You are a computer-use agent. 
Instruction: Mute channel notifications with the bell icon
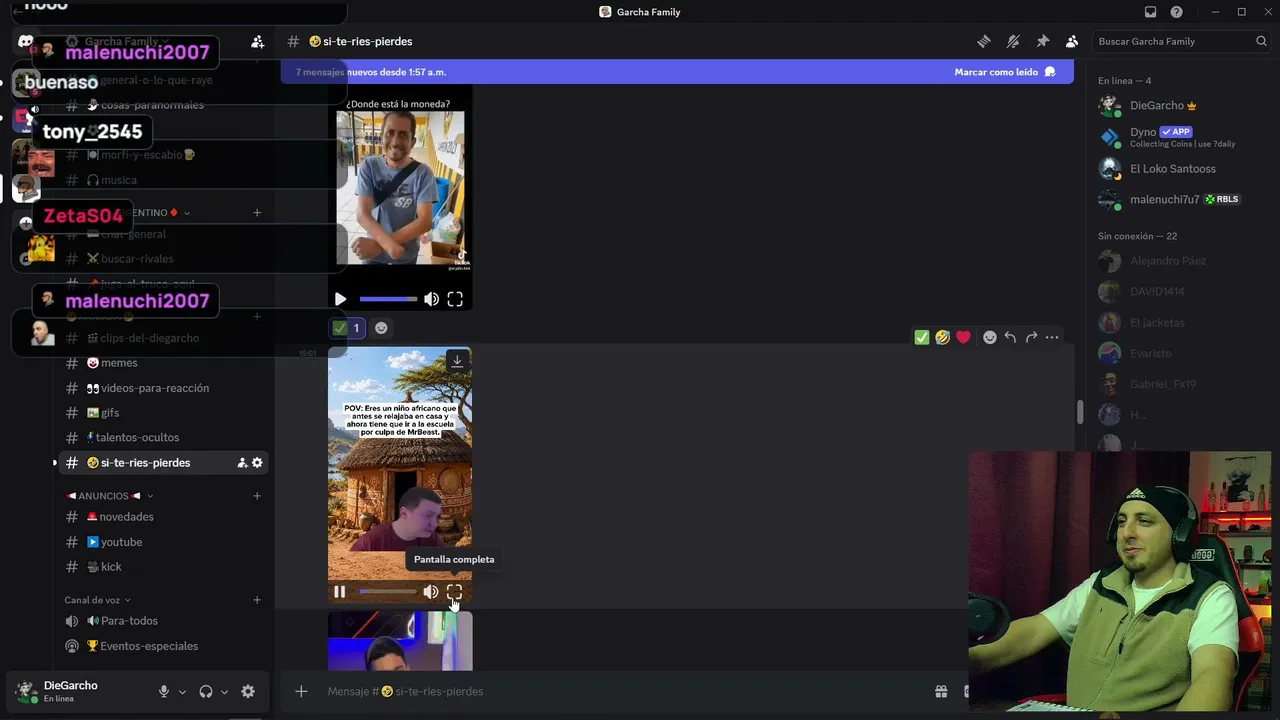tap(1013, 41)
